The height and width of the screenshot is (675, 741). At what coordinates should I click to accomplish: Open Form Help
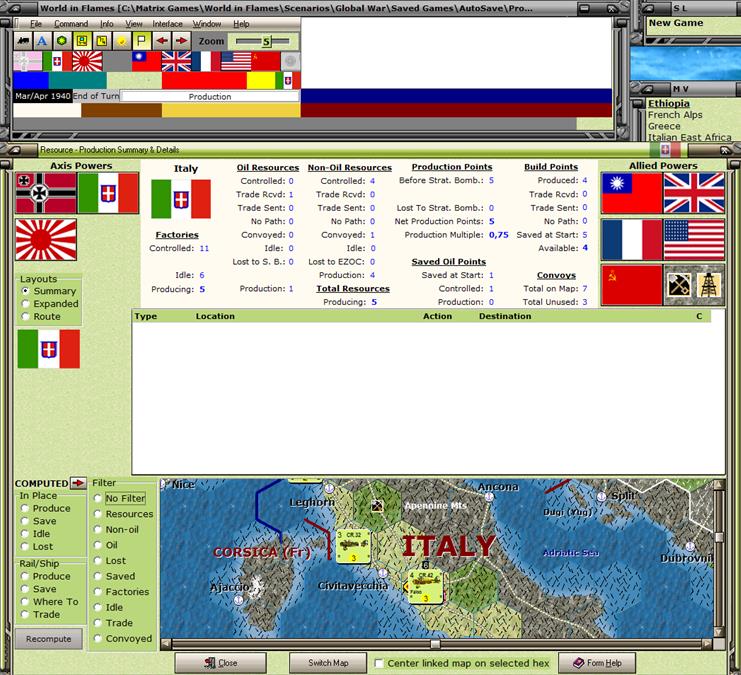tap(597, 663)
